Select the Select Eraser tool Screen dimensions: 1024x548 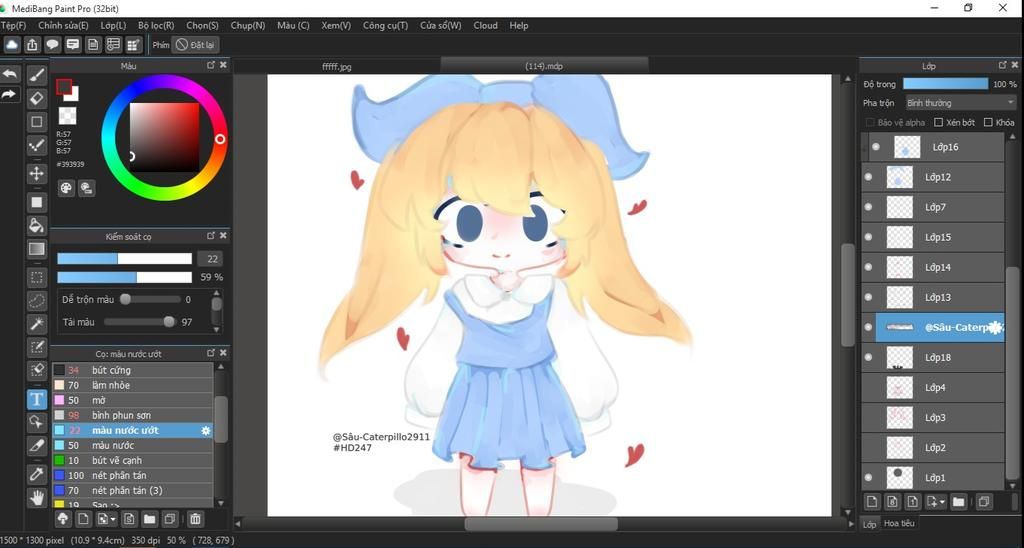[x=37, y=370]
